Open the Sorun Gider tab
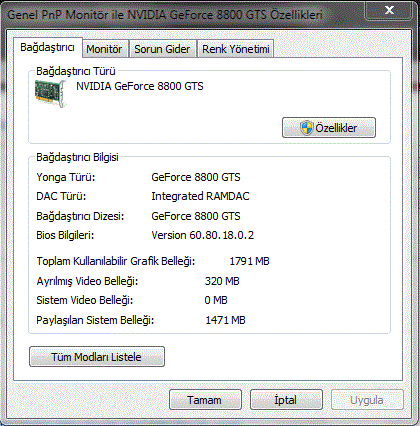The width and height of the screenshot is (420, 426). [x=162, y=49]
